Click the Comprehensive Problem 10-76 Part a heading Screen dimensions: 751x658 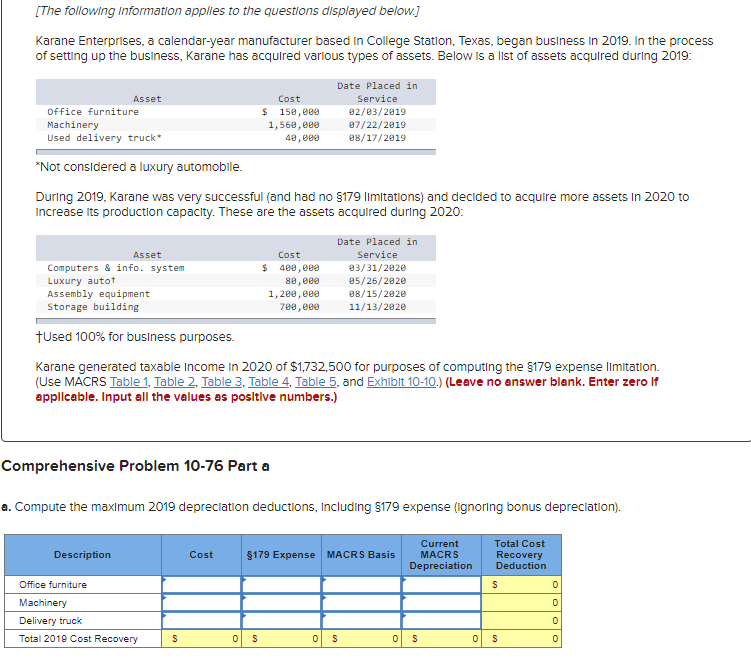[136, 466]
